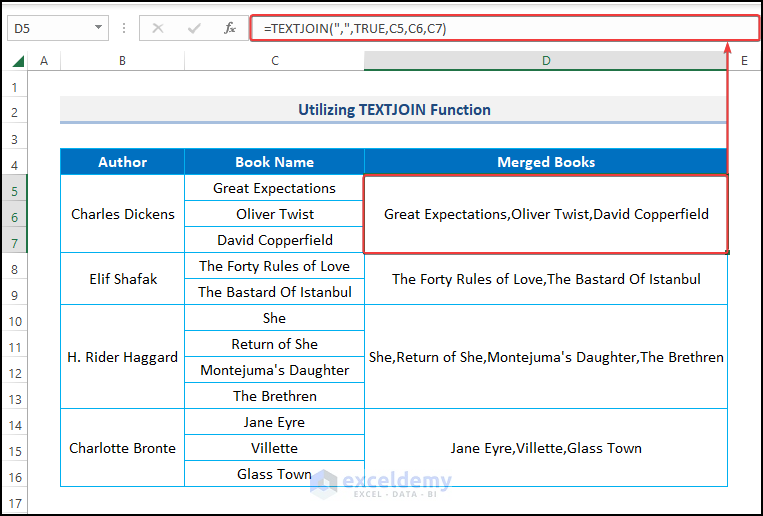Select column B header
Image resolution: width=763 pixels, height=516 pixels.
tap(122, 61)
